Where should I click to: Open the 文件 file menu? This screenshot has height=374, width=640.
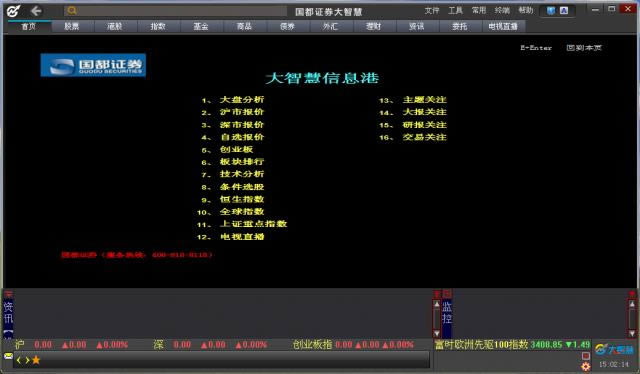click(x=432, y=10)
